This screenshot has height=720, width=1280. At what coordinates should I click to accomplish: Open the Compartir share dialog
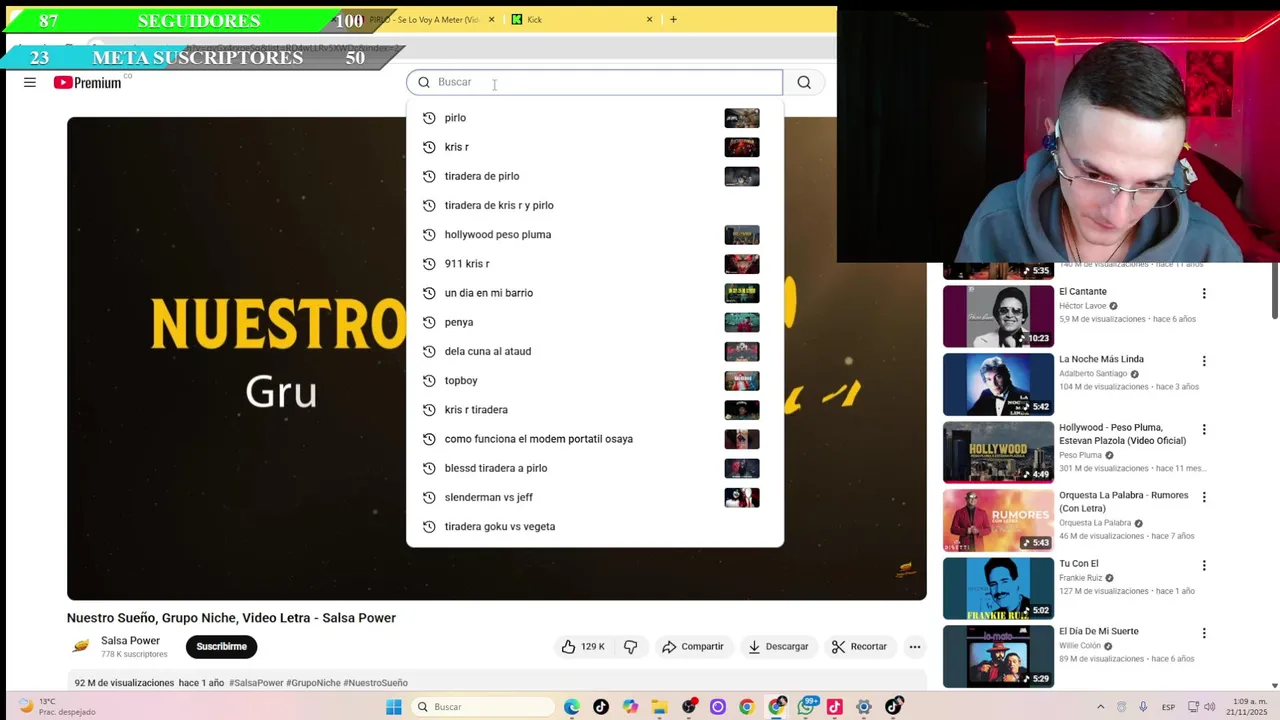coord(693,647)
